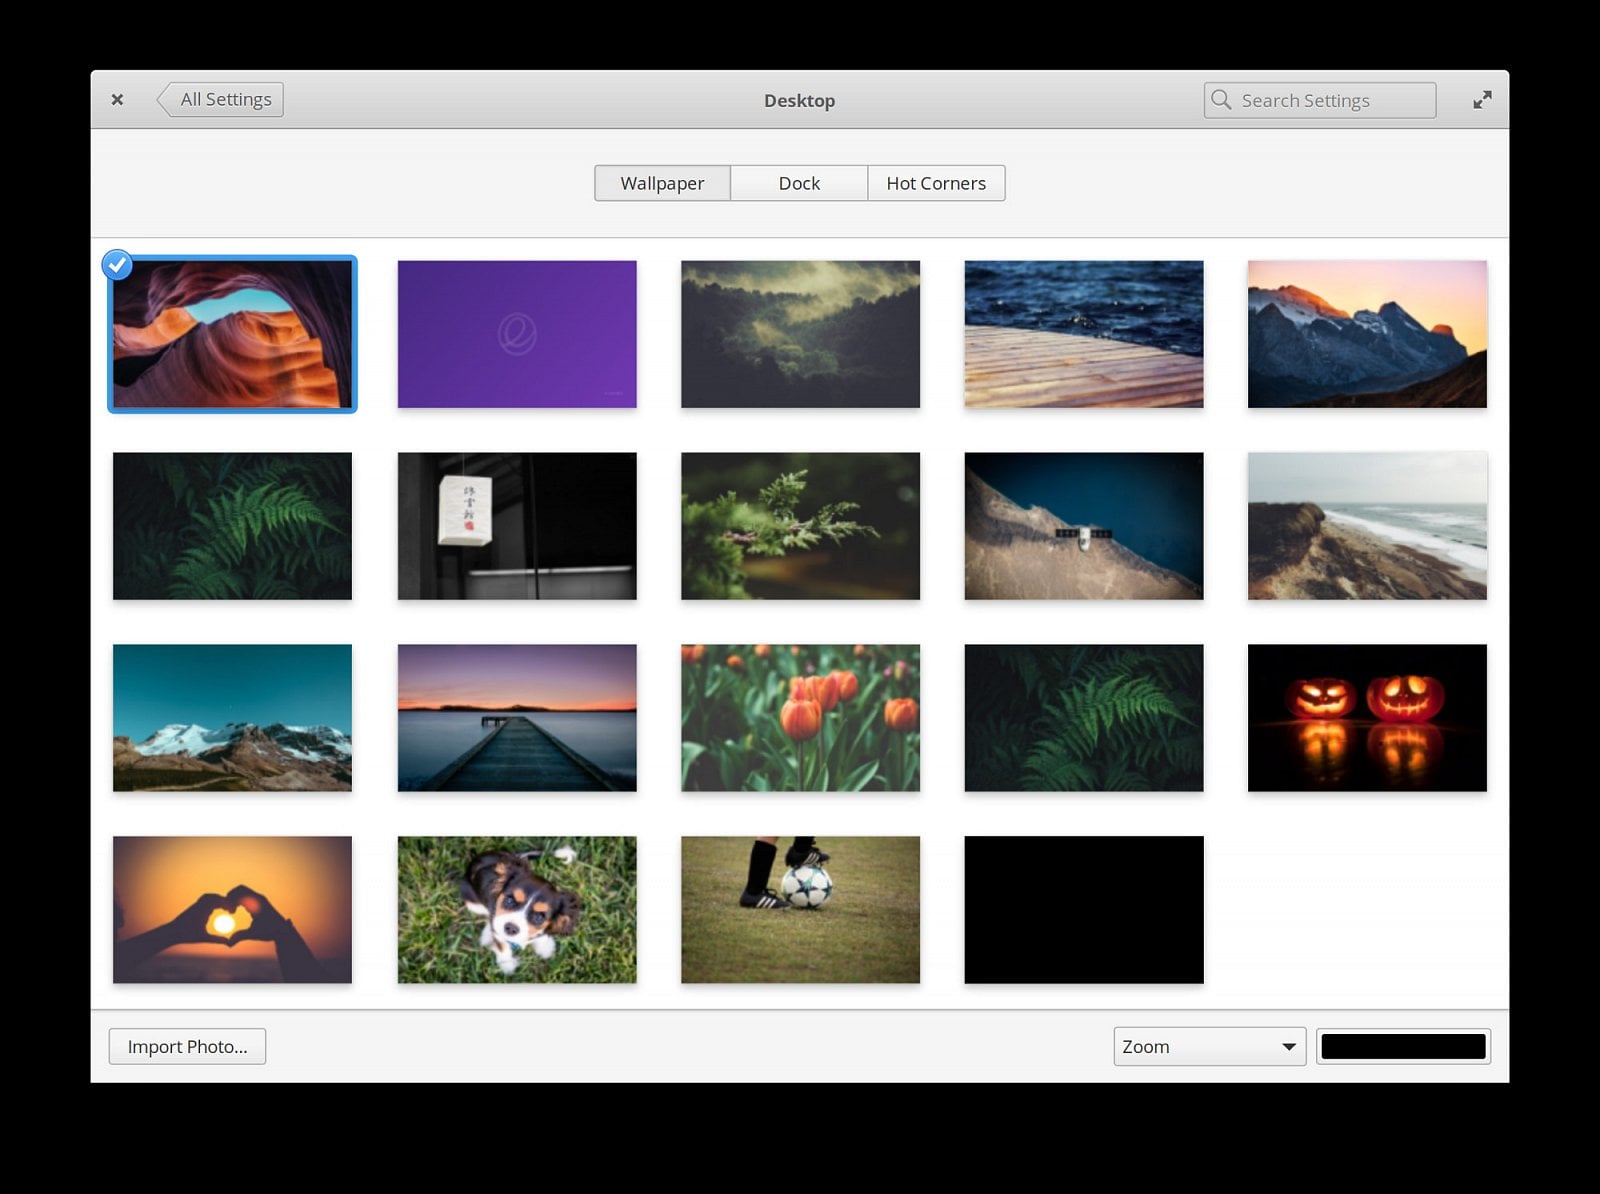Select the solid black wallpaper
The height and width of the screenshot is (1194, 1600).
tap(1084, 910)
